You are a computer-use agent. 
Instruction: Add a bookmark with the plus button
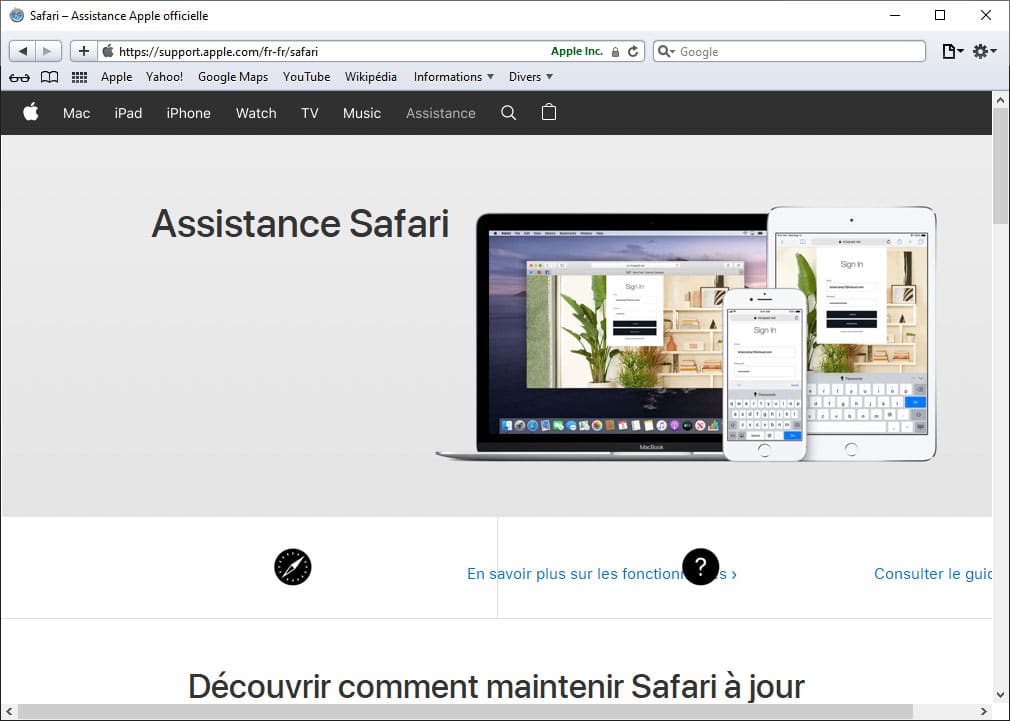[x=83, y=51]
